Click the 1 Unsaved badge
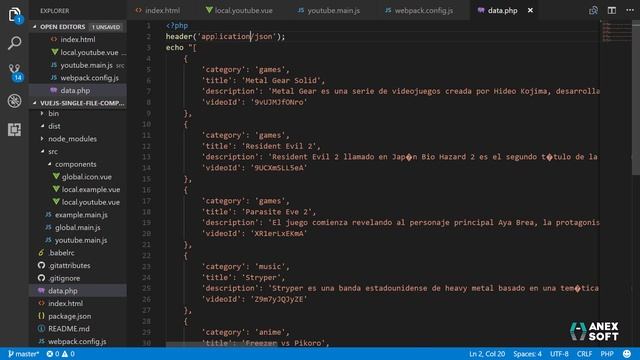 (106, 27)
